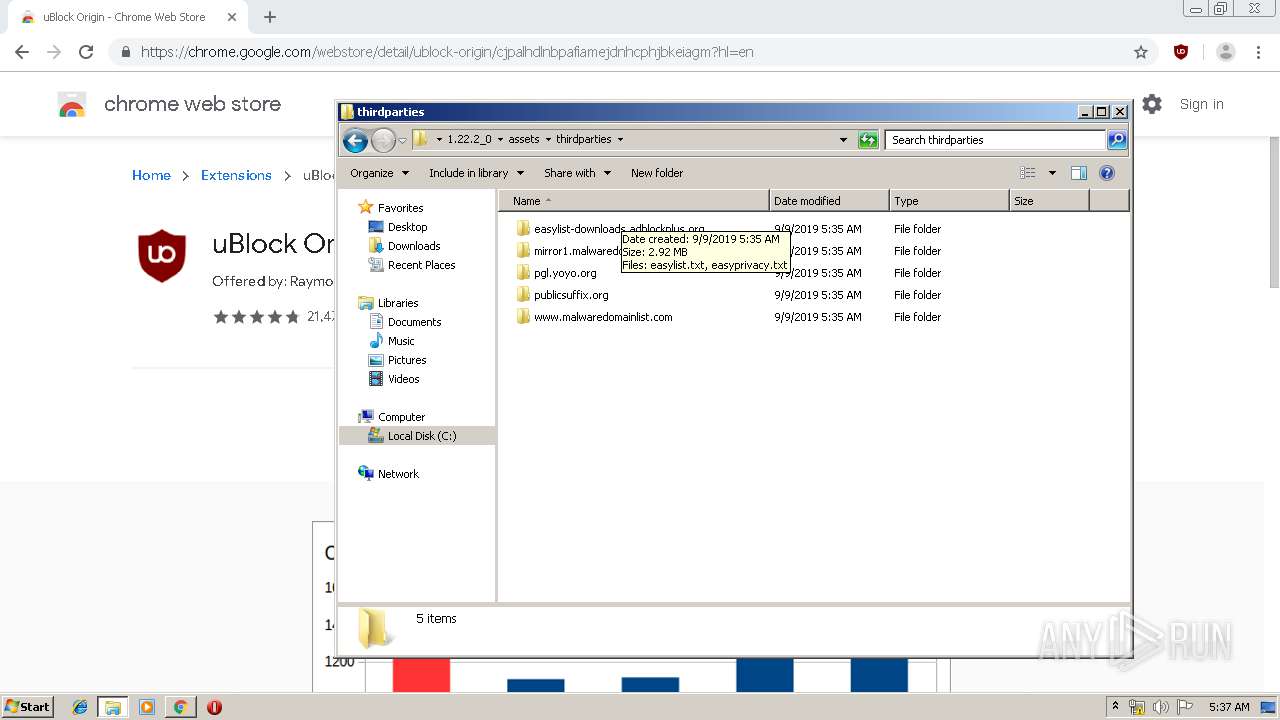Open web store settings gear
The height and width of the screenshot is (720, 1280).
click(1152, 104)
